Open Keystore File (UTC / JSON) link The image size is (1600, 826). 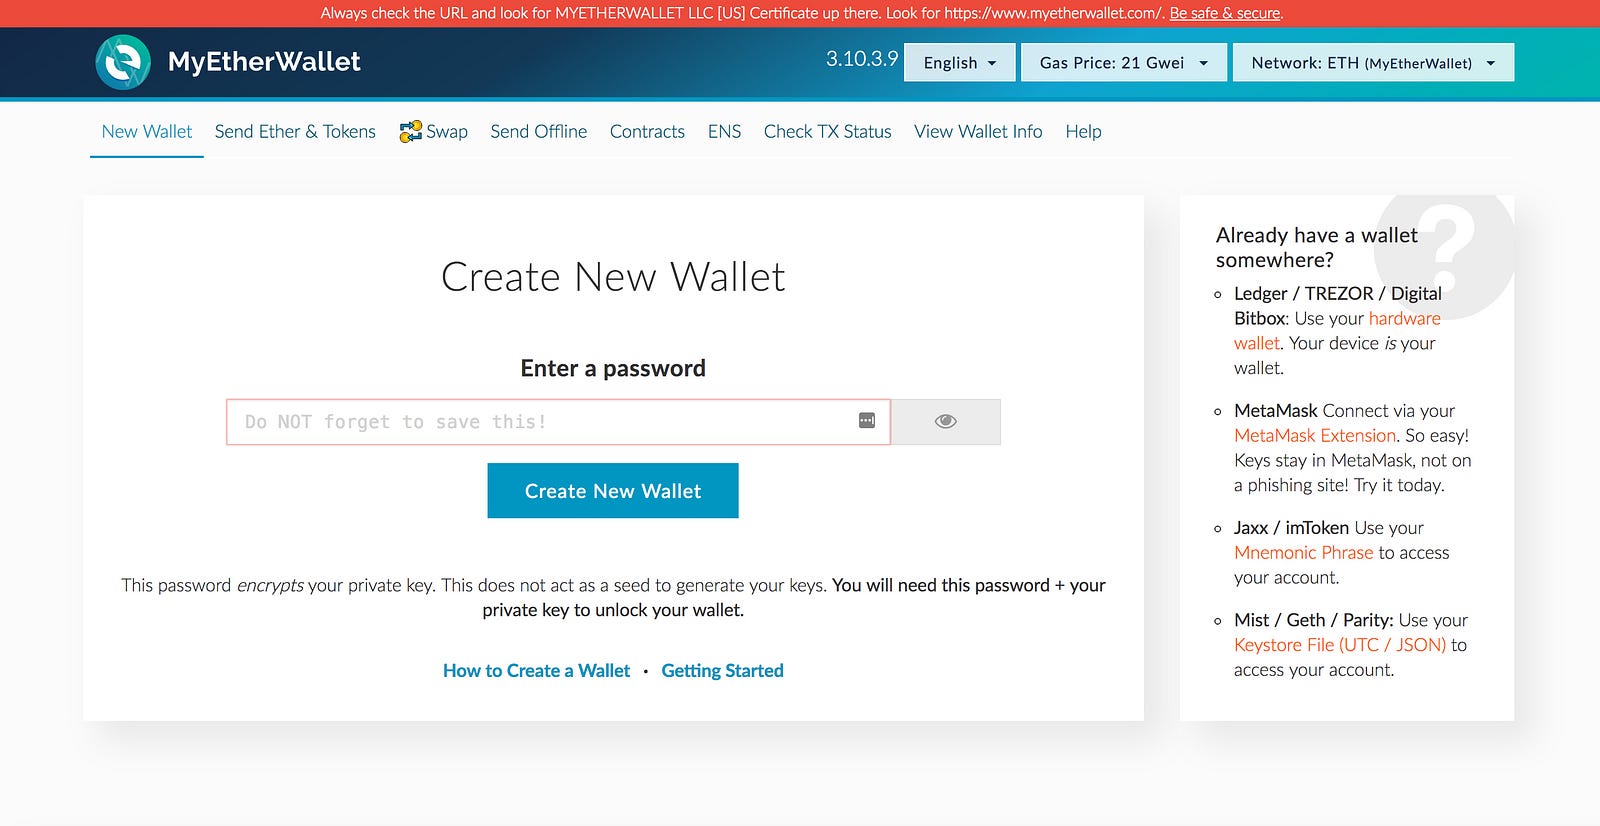click(x=1340, y=645)
